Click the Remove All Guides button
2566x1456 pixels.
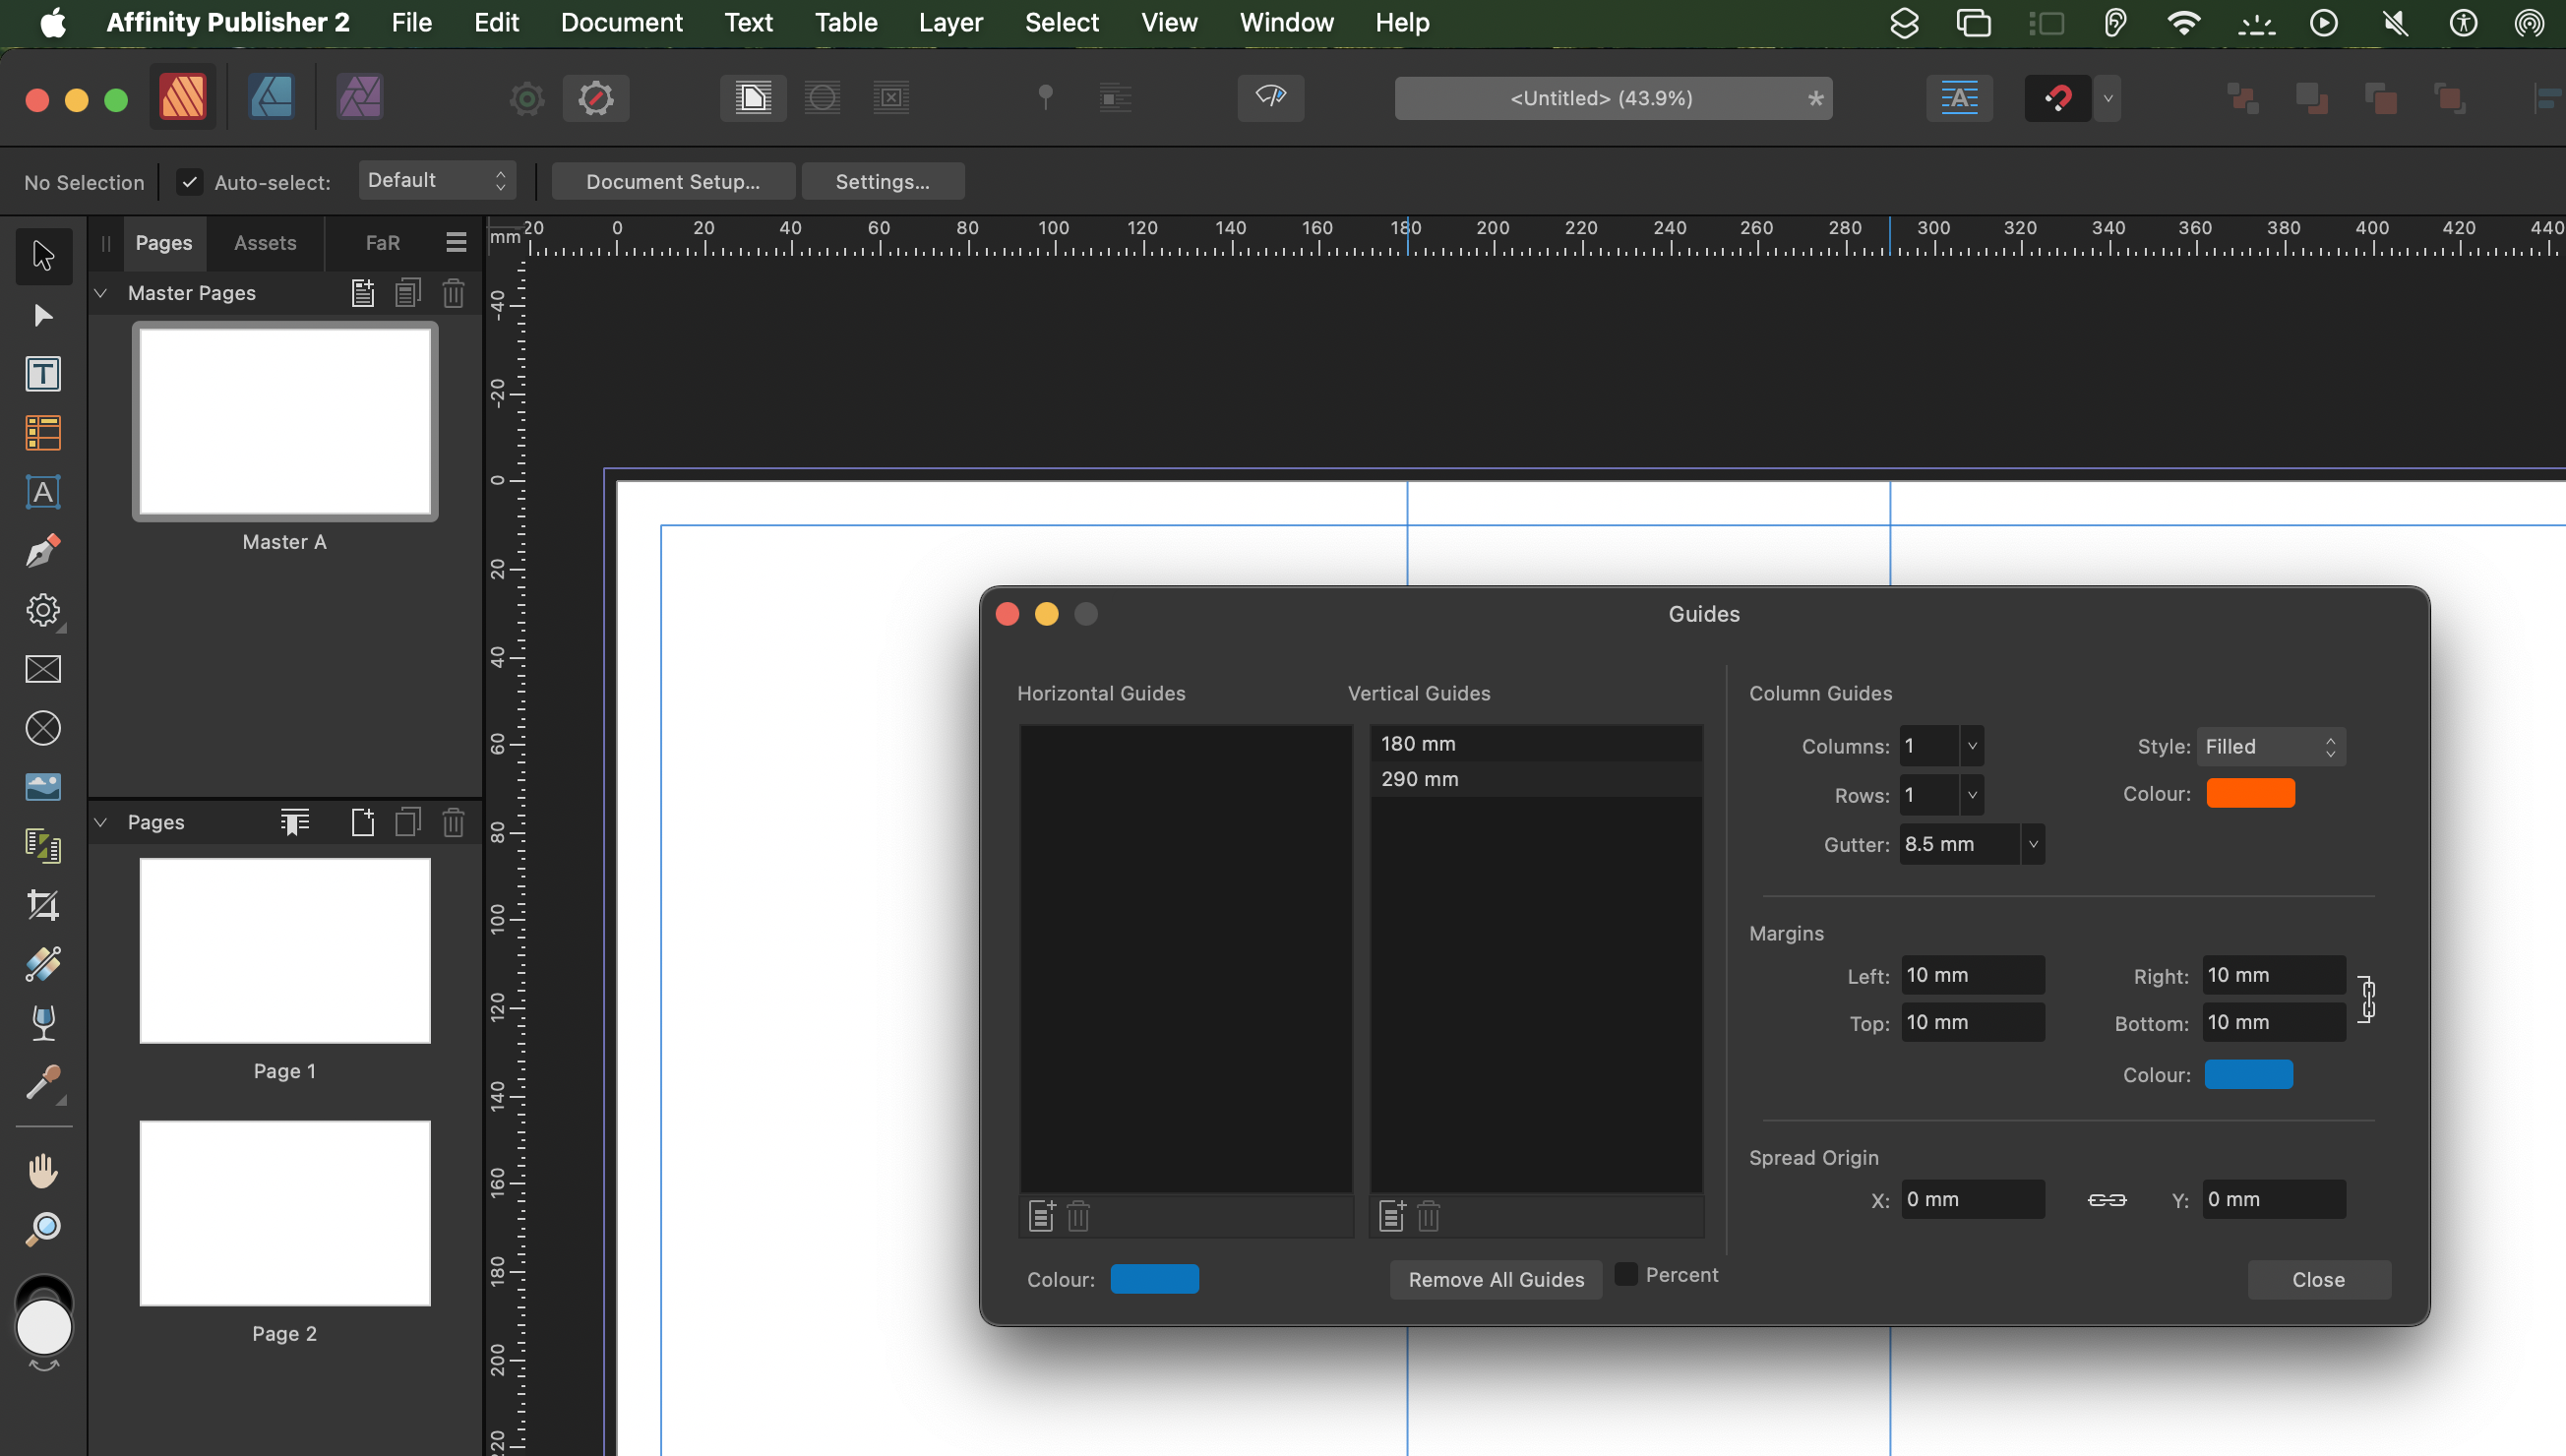(1494, 1279)
